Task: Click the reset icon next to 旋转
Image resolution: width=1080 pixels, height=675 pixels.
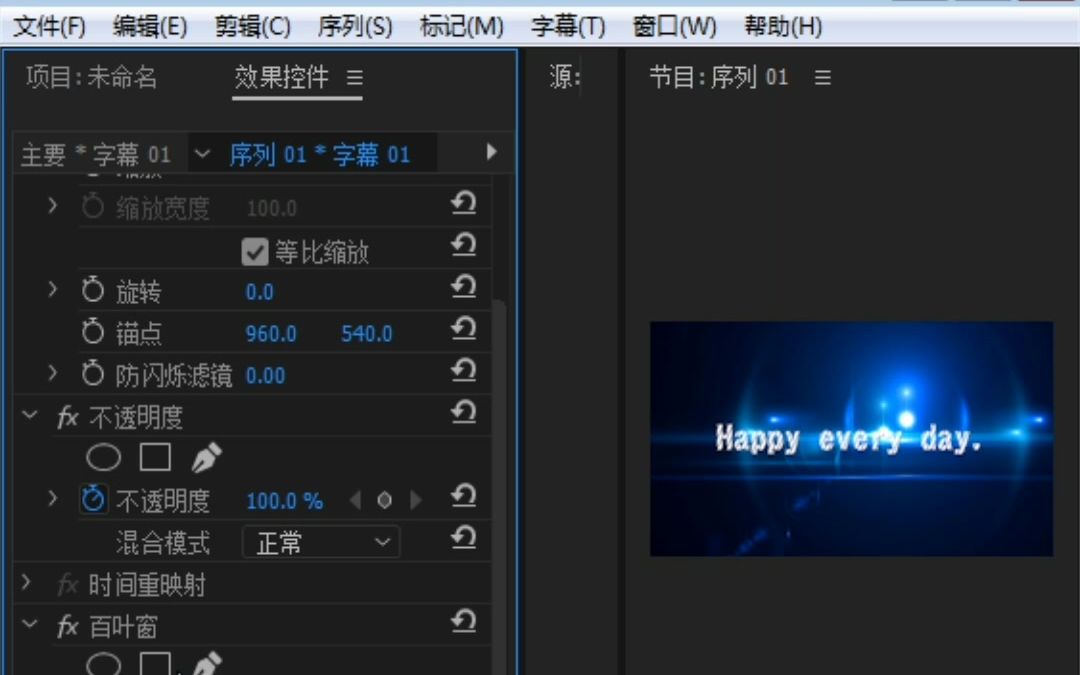Action: click(463, 287)
